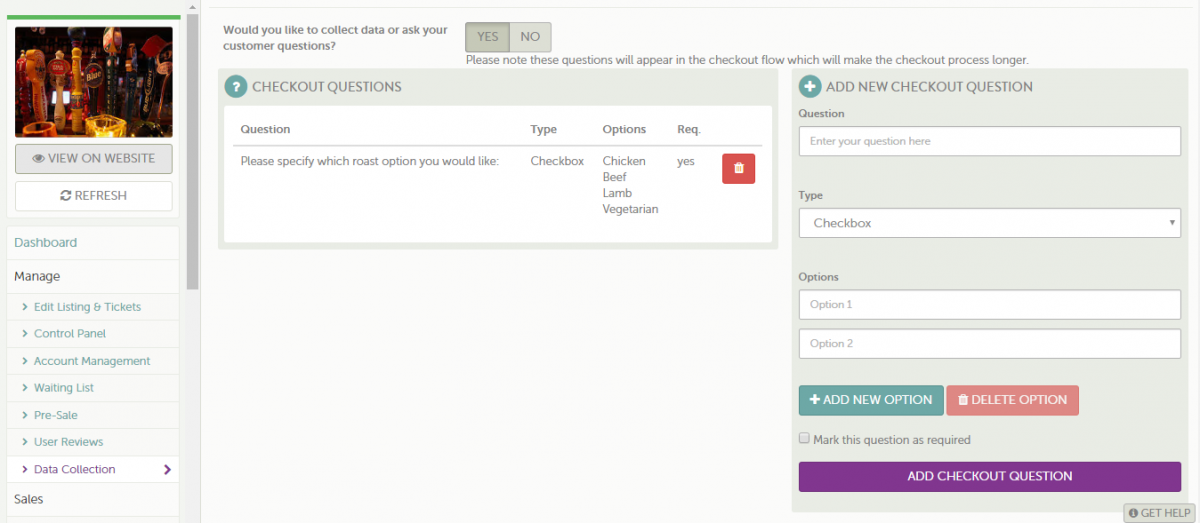Viewport: 1200px width, 523px height.
Task: Click the sidebar vertical scrollbar
Action: (193, 150)
